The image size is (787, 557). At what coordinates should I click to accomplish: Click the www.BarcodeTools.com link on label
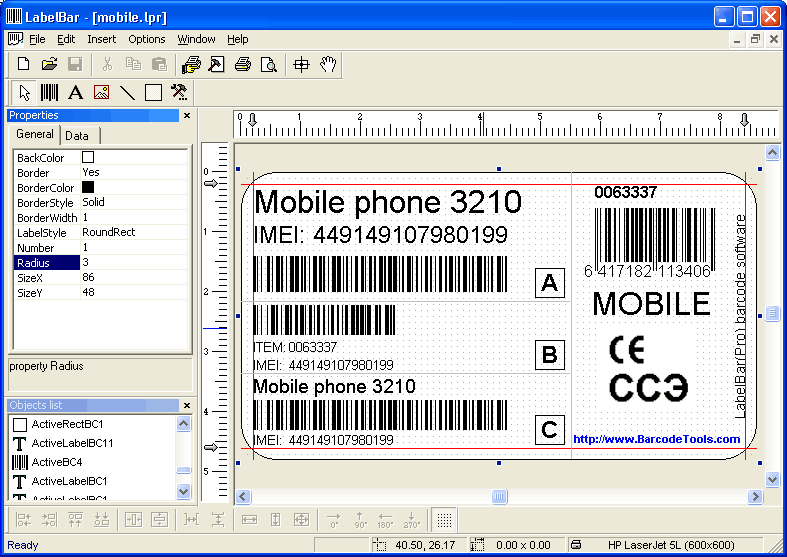pyautogui.click(x=656, y=439)
